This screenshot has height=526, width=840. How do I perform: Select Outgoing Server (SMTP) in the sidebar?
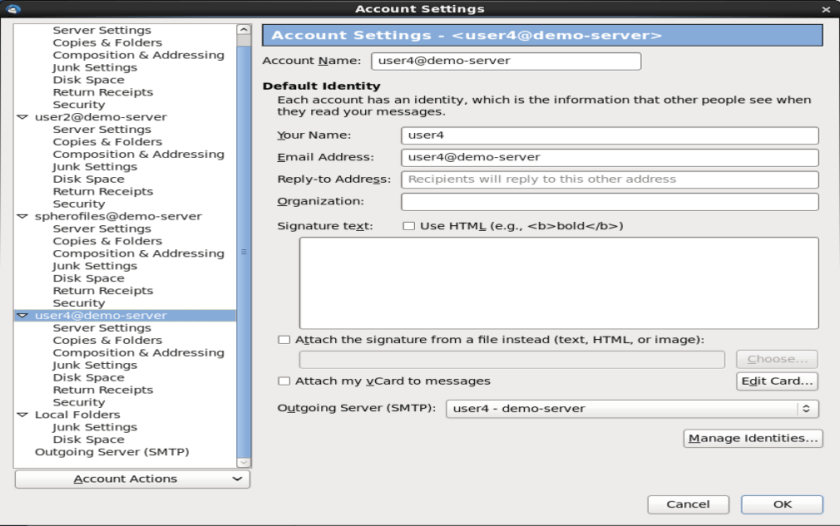tap(111, 452)
